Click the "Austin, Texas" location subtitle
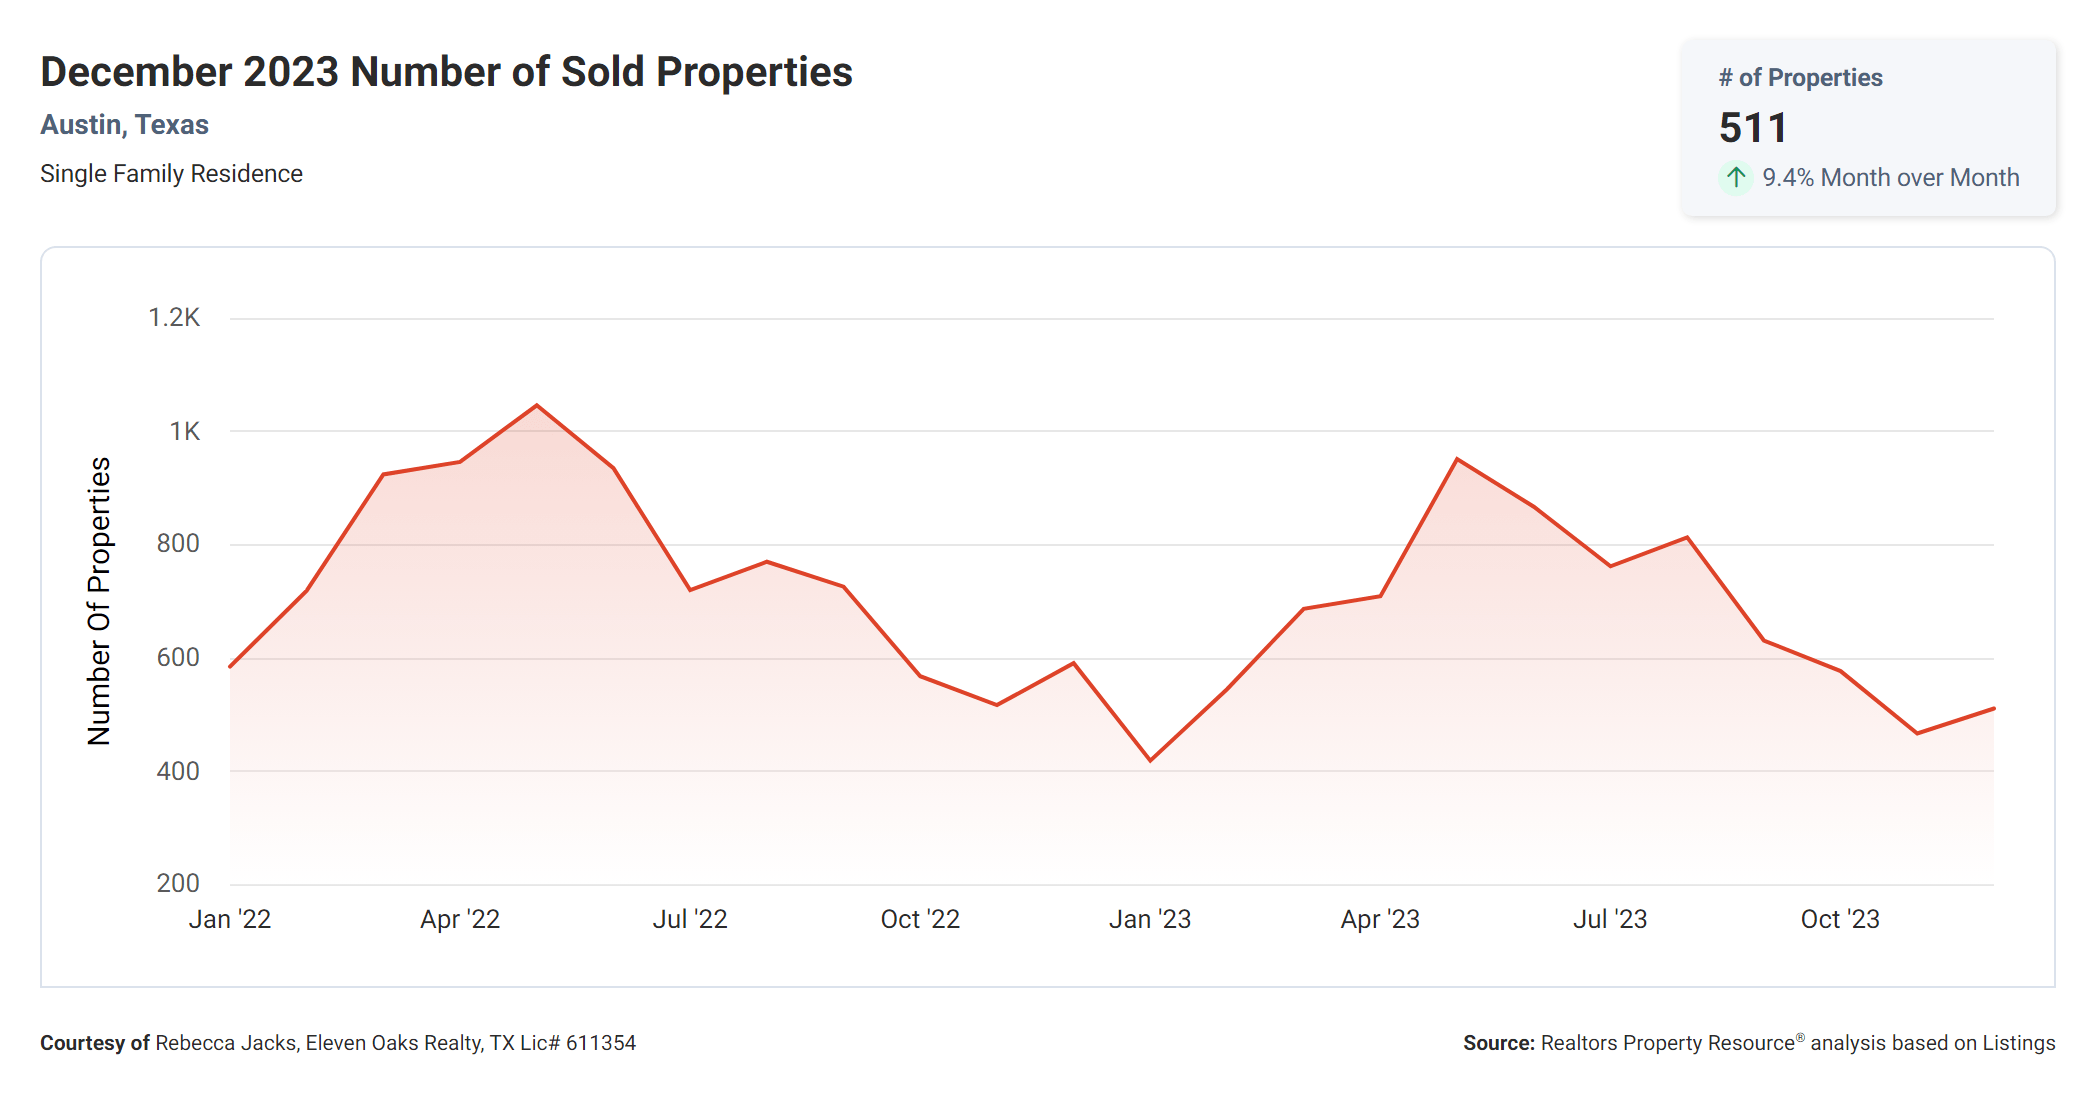Screen dimensions: 2096x1100 [x=124, y=125]
